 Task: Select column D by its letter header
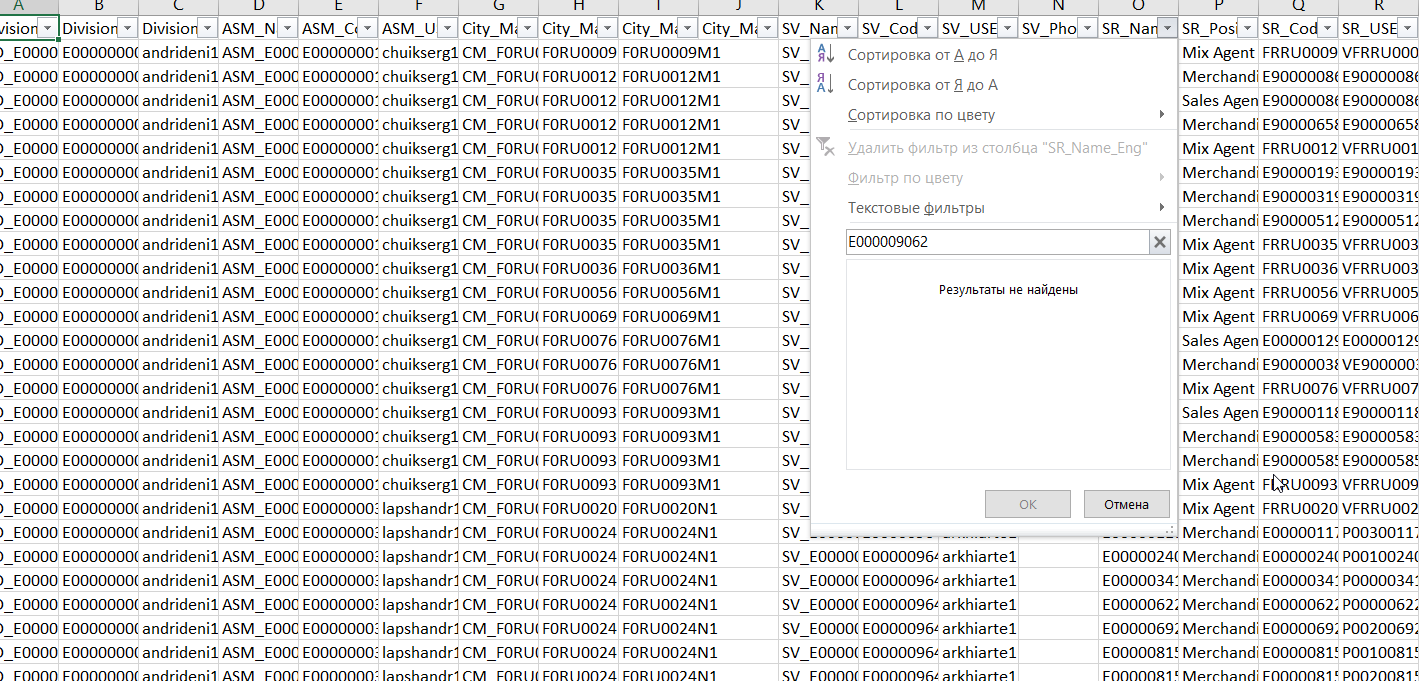259,7
